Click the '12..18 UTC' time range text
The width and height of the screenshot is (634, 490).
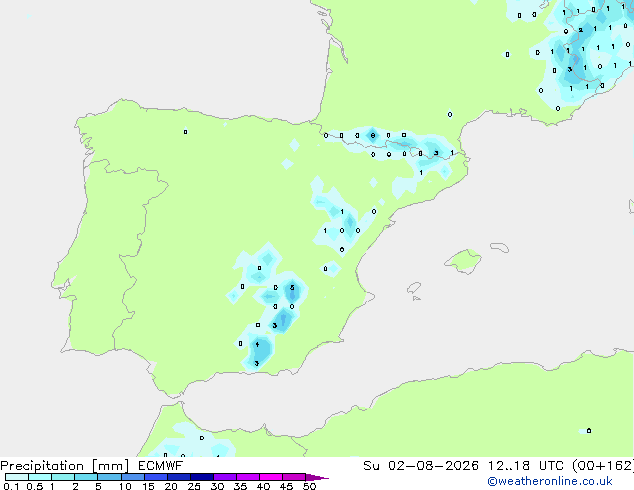pos(524,466)
